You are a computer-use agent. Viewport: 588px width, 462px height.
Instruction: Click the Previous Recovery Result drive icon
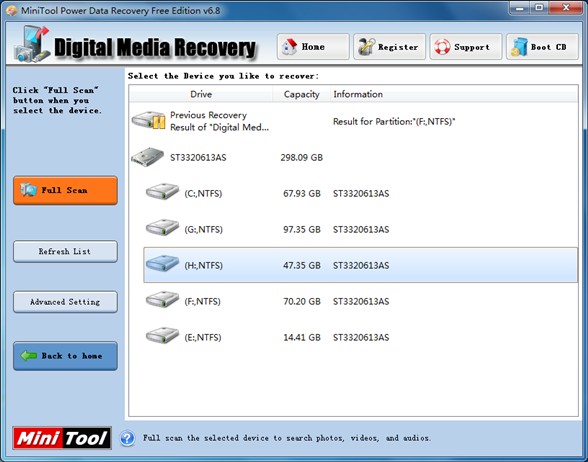(x=148, y=121)
